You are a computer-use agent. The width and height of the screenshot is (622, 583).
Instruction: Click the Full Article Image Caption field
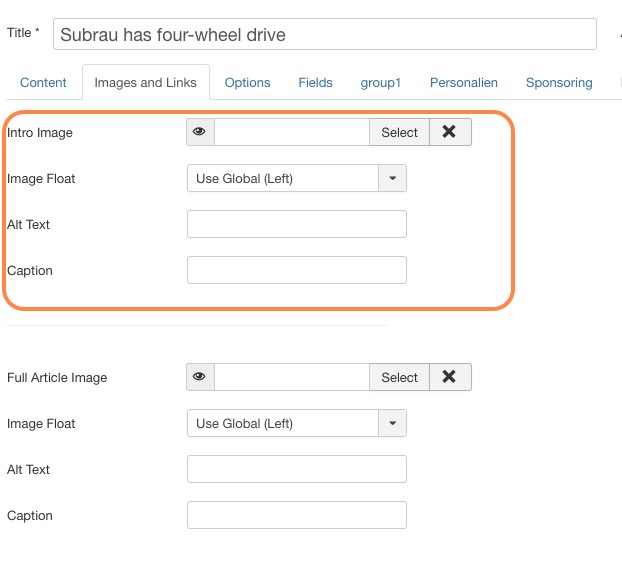(297, 516)
